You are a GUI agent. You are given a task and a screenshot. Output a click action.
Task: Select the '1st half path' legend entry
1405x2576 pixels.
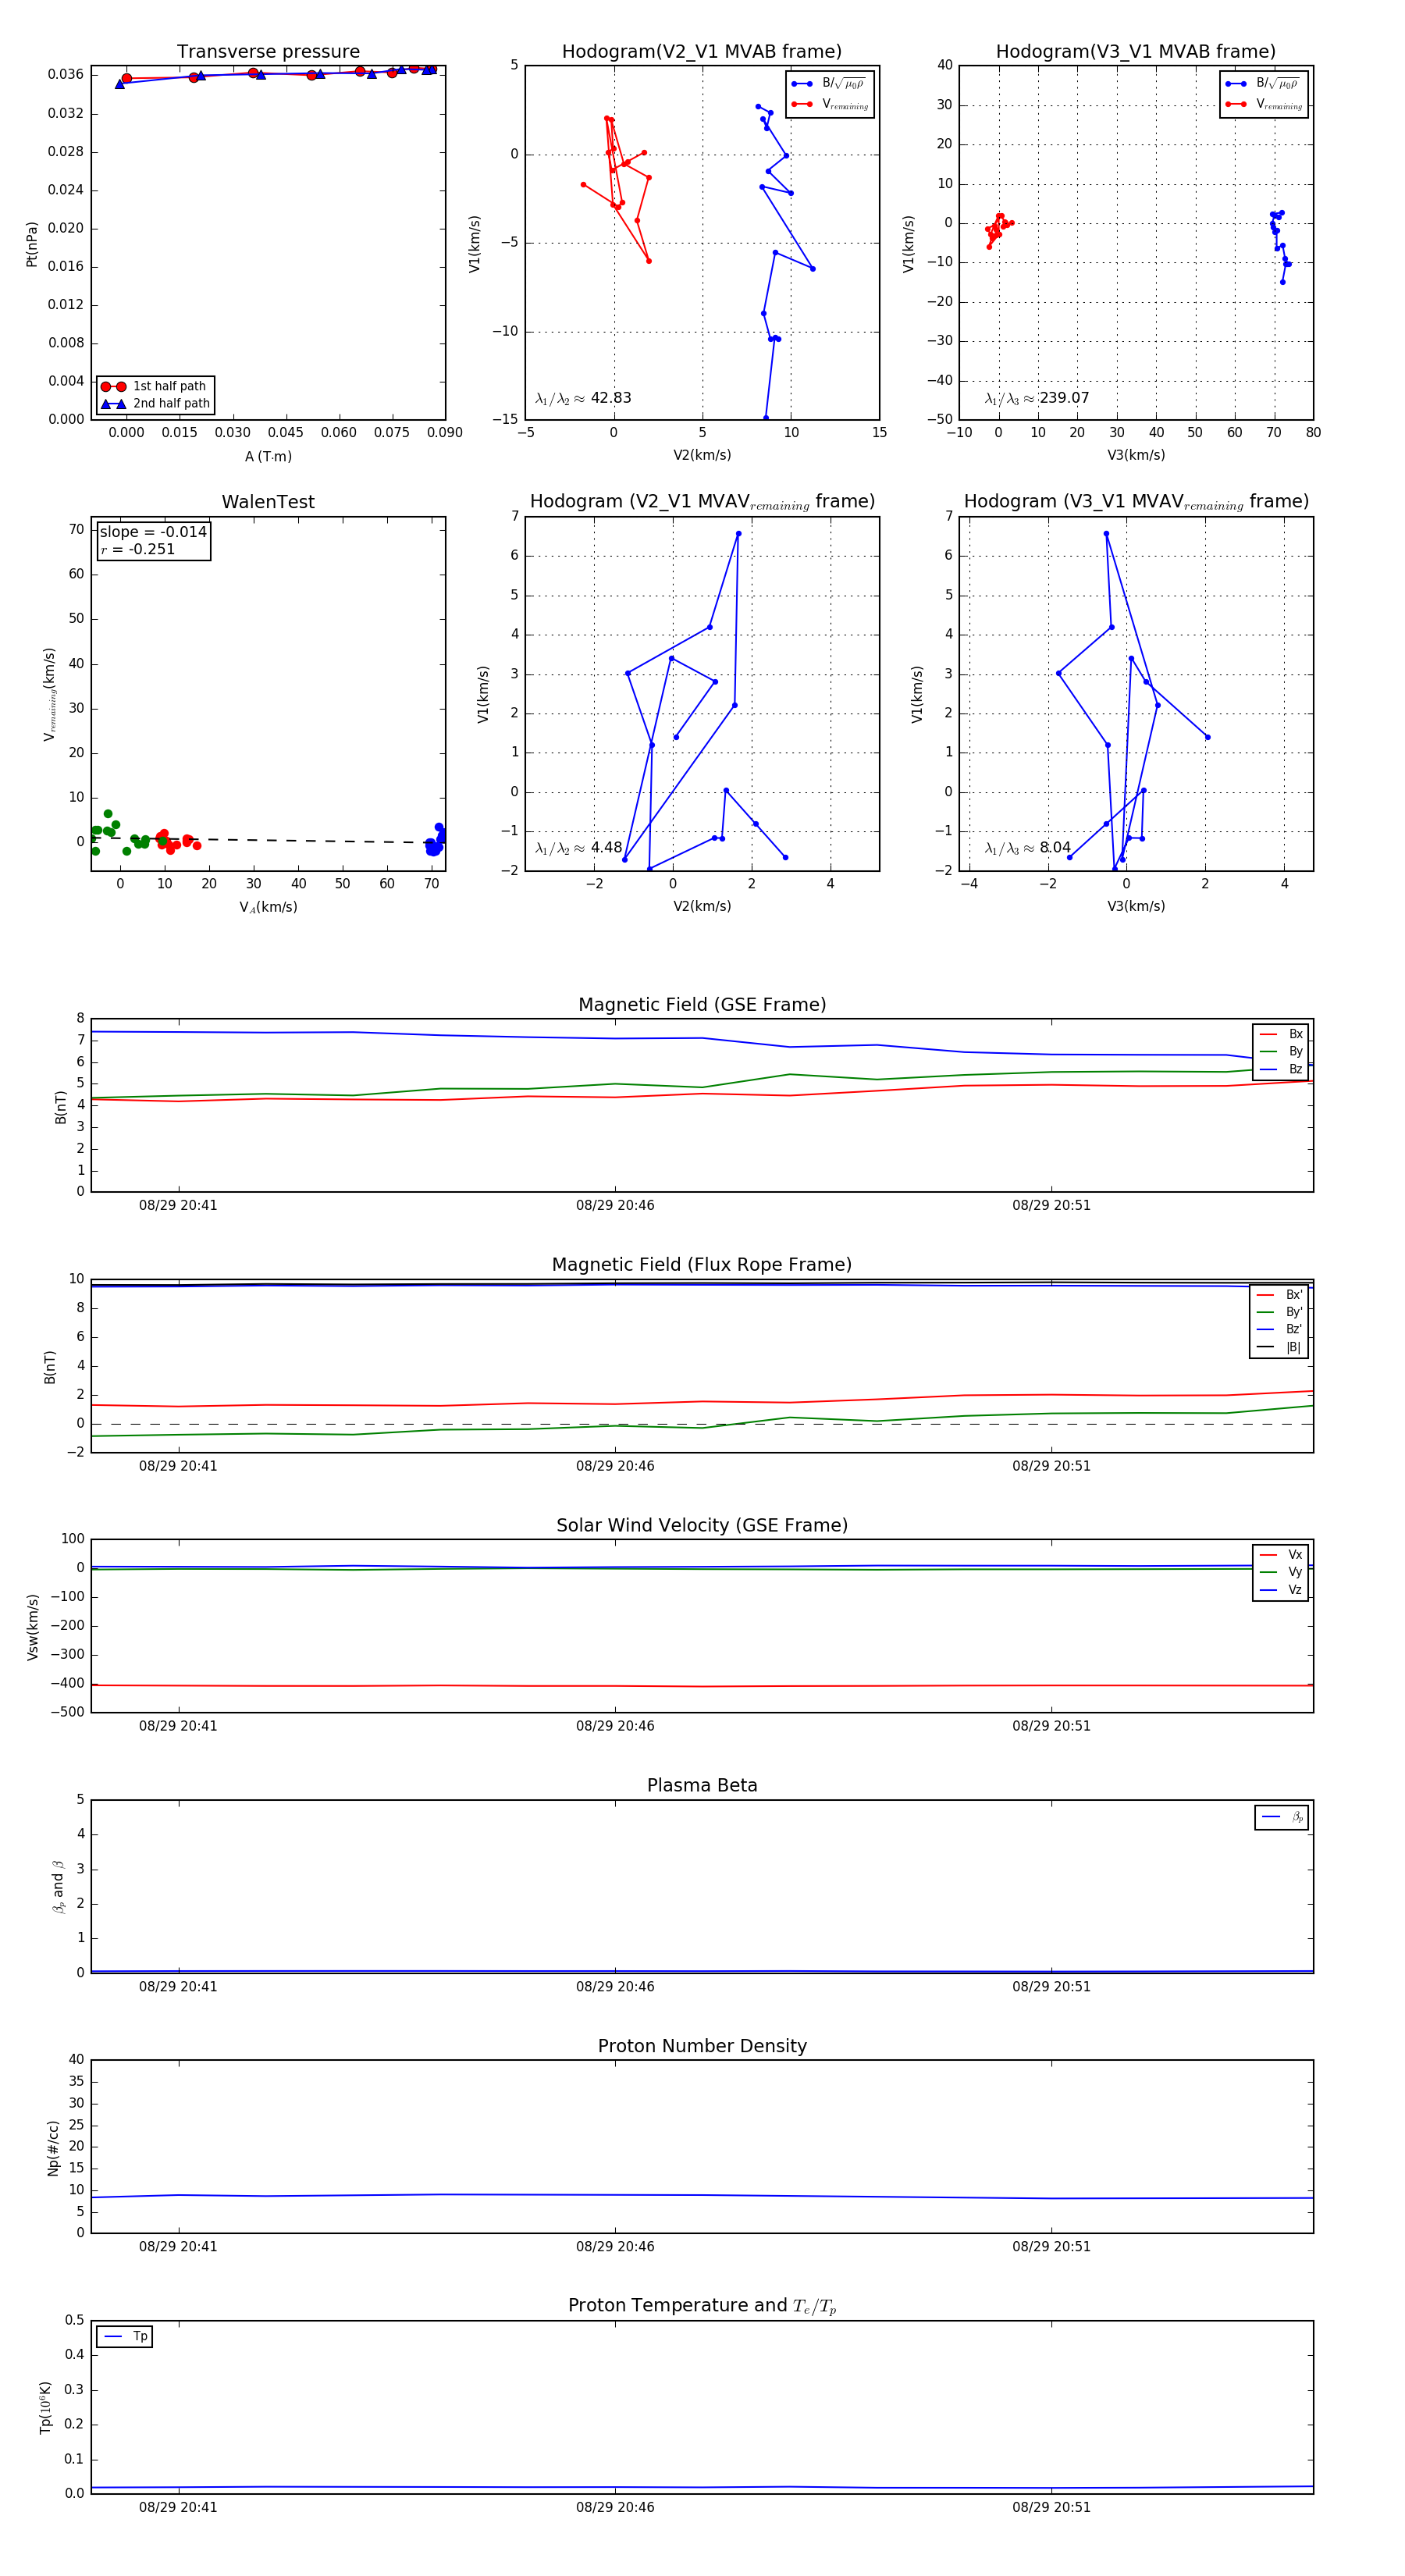155,386
